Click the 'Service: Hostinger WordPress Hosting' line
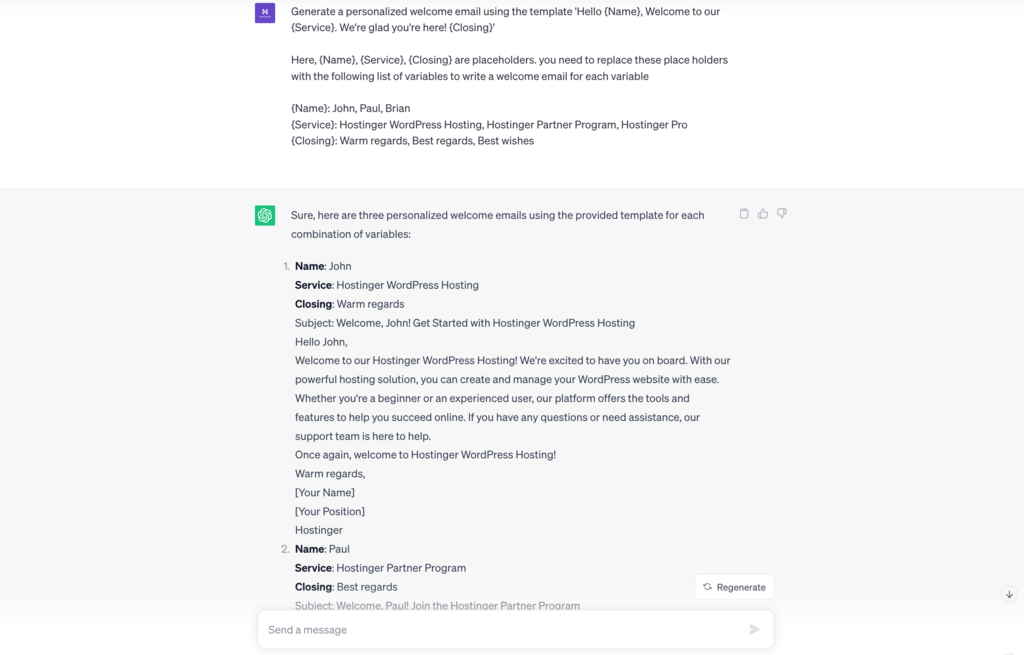The height and width of the screenshot is (655, 1024). [386, 285]
